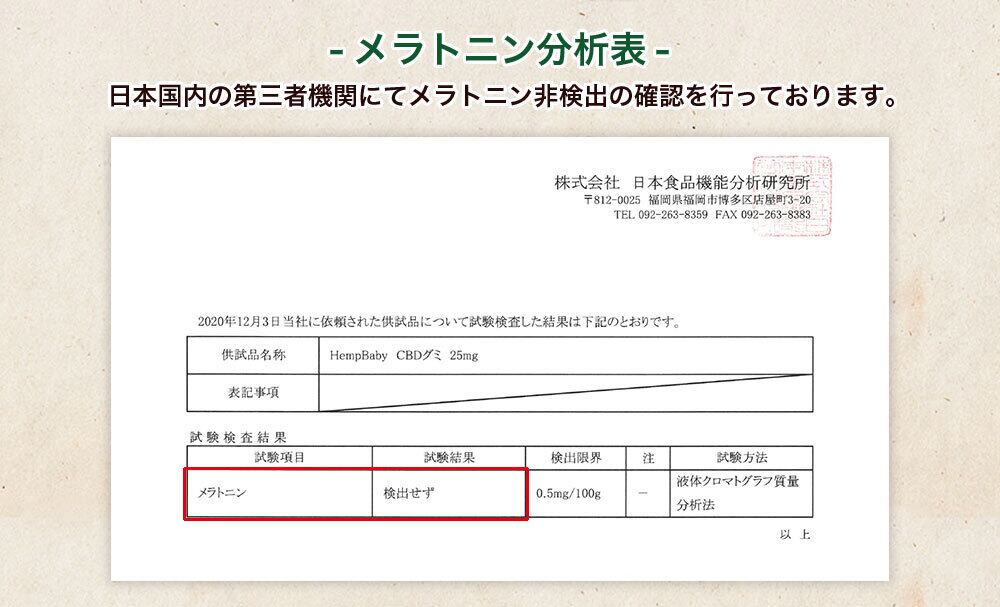Click the 検出せず result cell
Screen dimensions: 1000x607
point(449,494)
